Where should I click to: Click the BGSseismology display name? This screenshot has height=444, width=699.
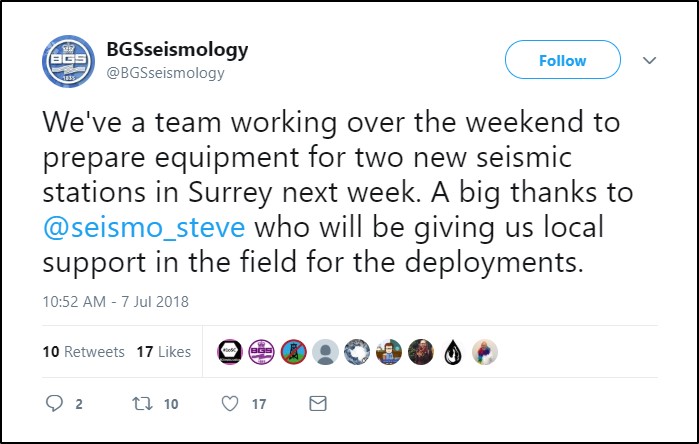(x=177, y=49)
